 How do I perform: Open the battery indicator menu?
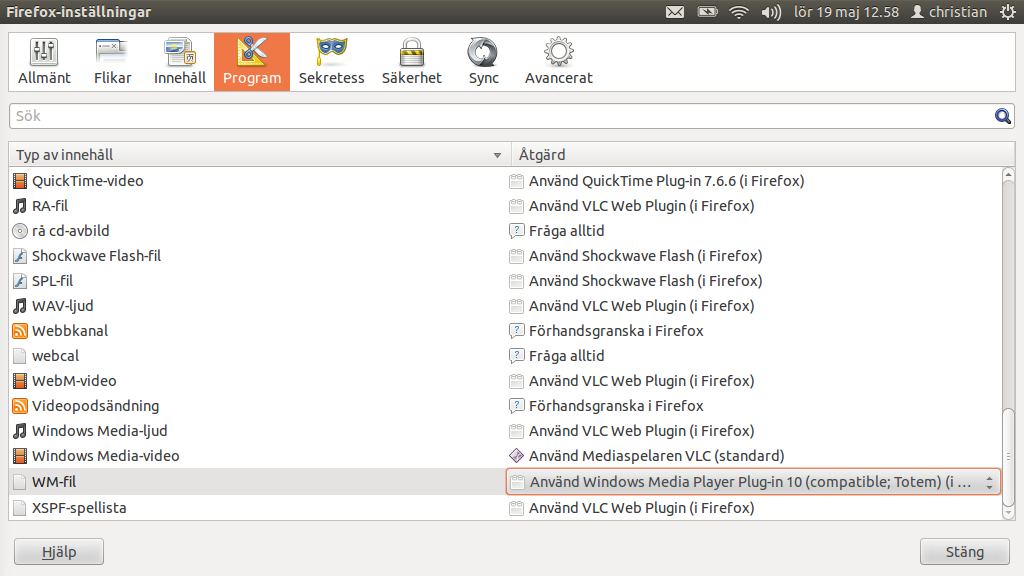pos(707,12)
